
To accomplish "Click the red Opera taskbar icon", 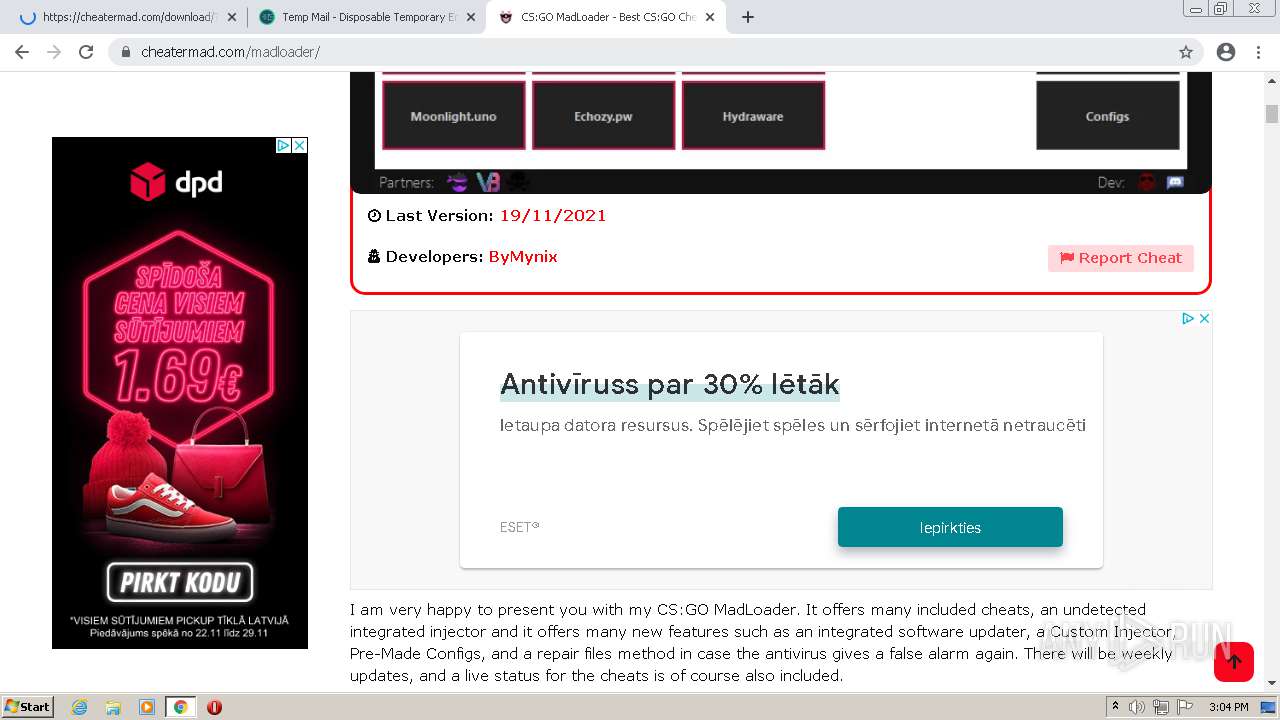I will [214, 707].
